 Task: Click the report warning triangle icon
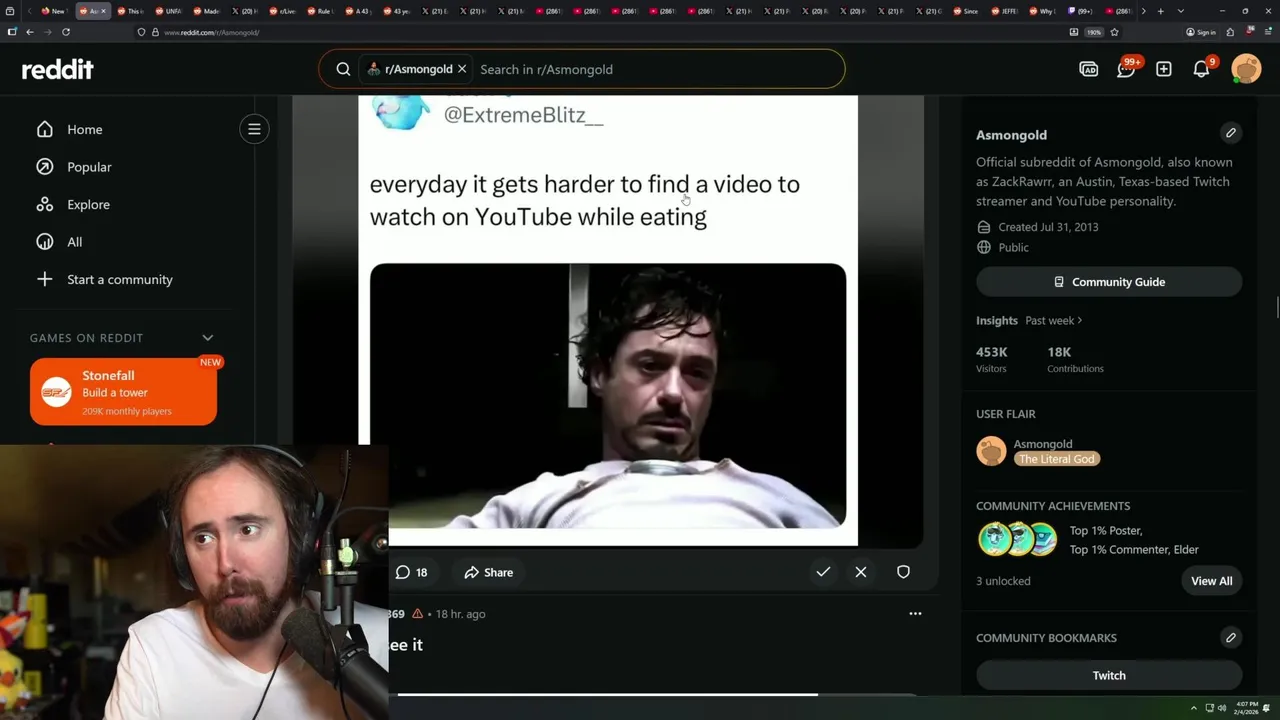tap(417, 614)
